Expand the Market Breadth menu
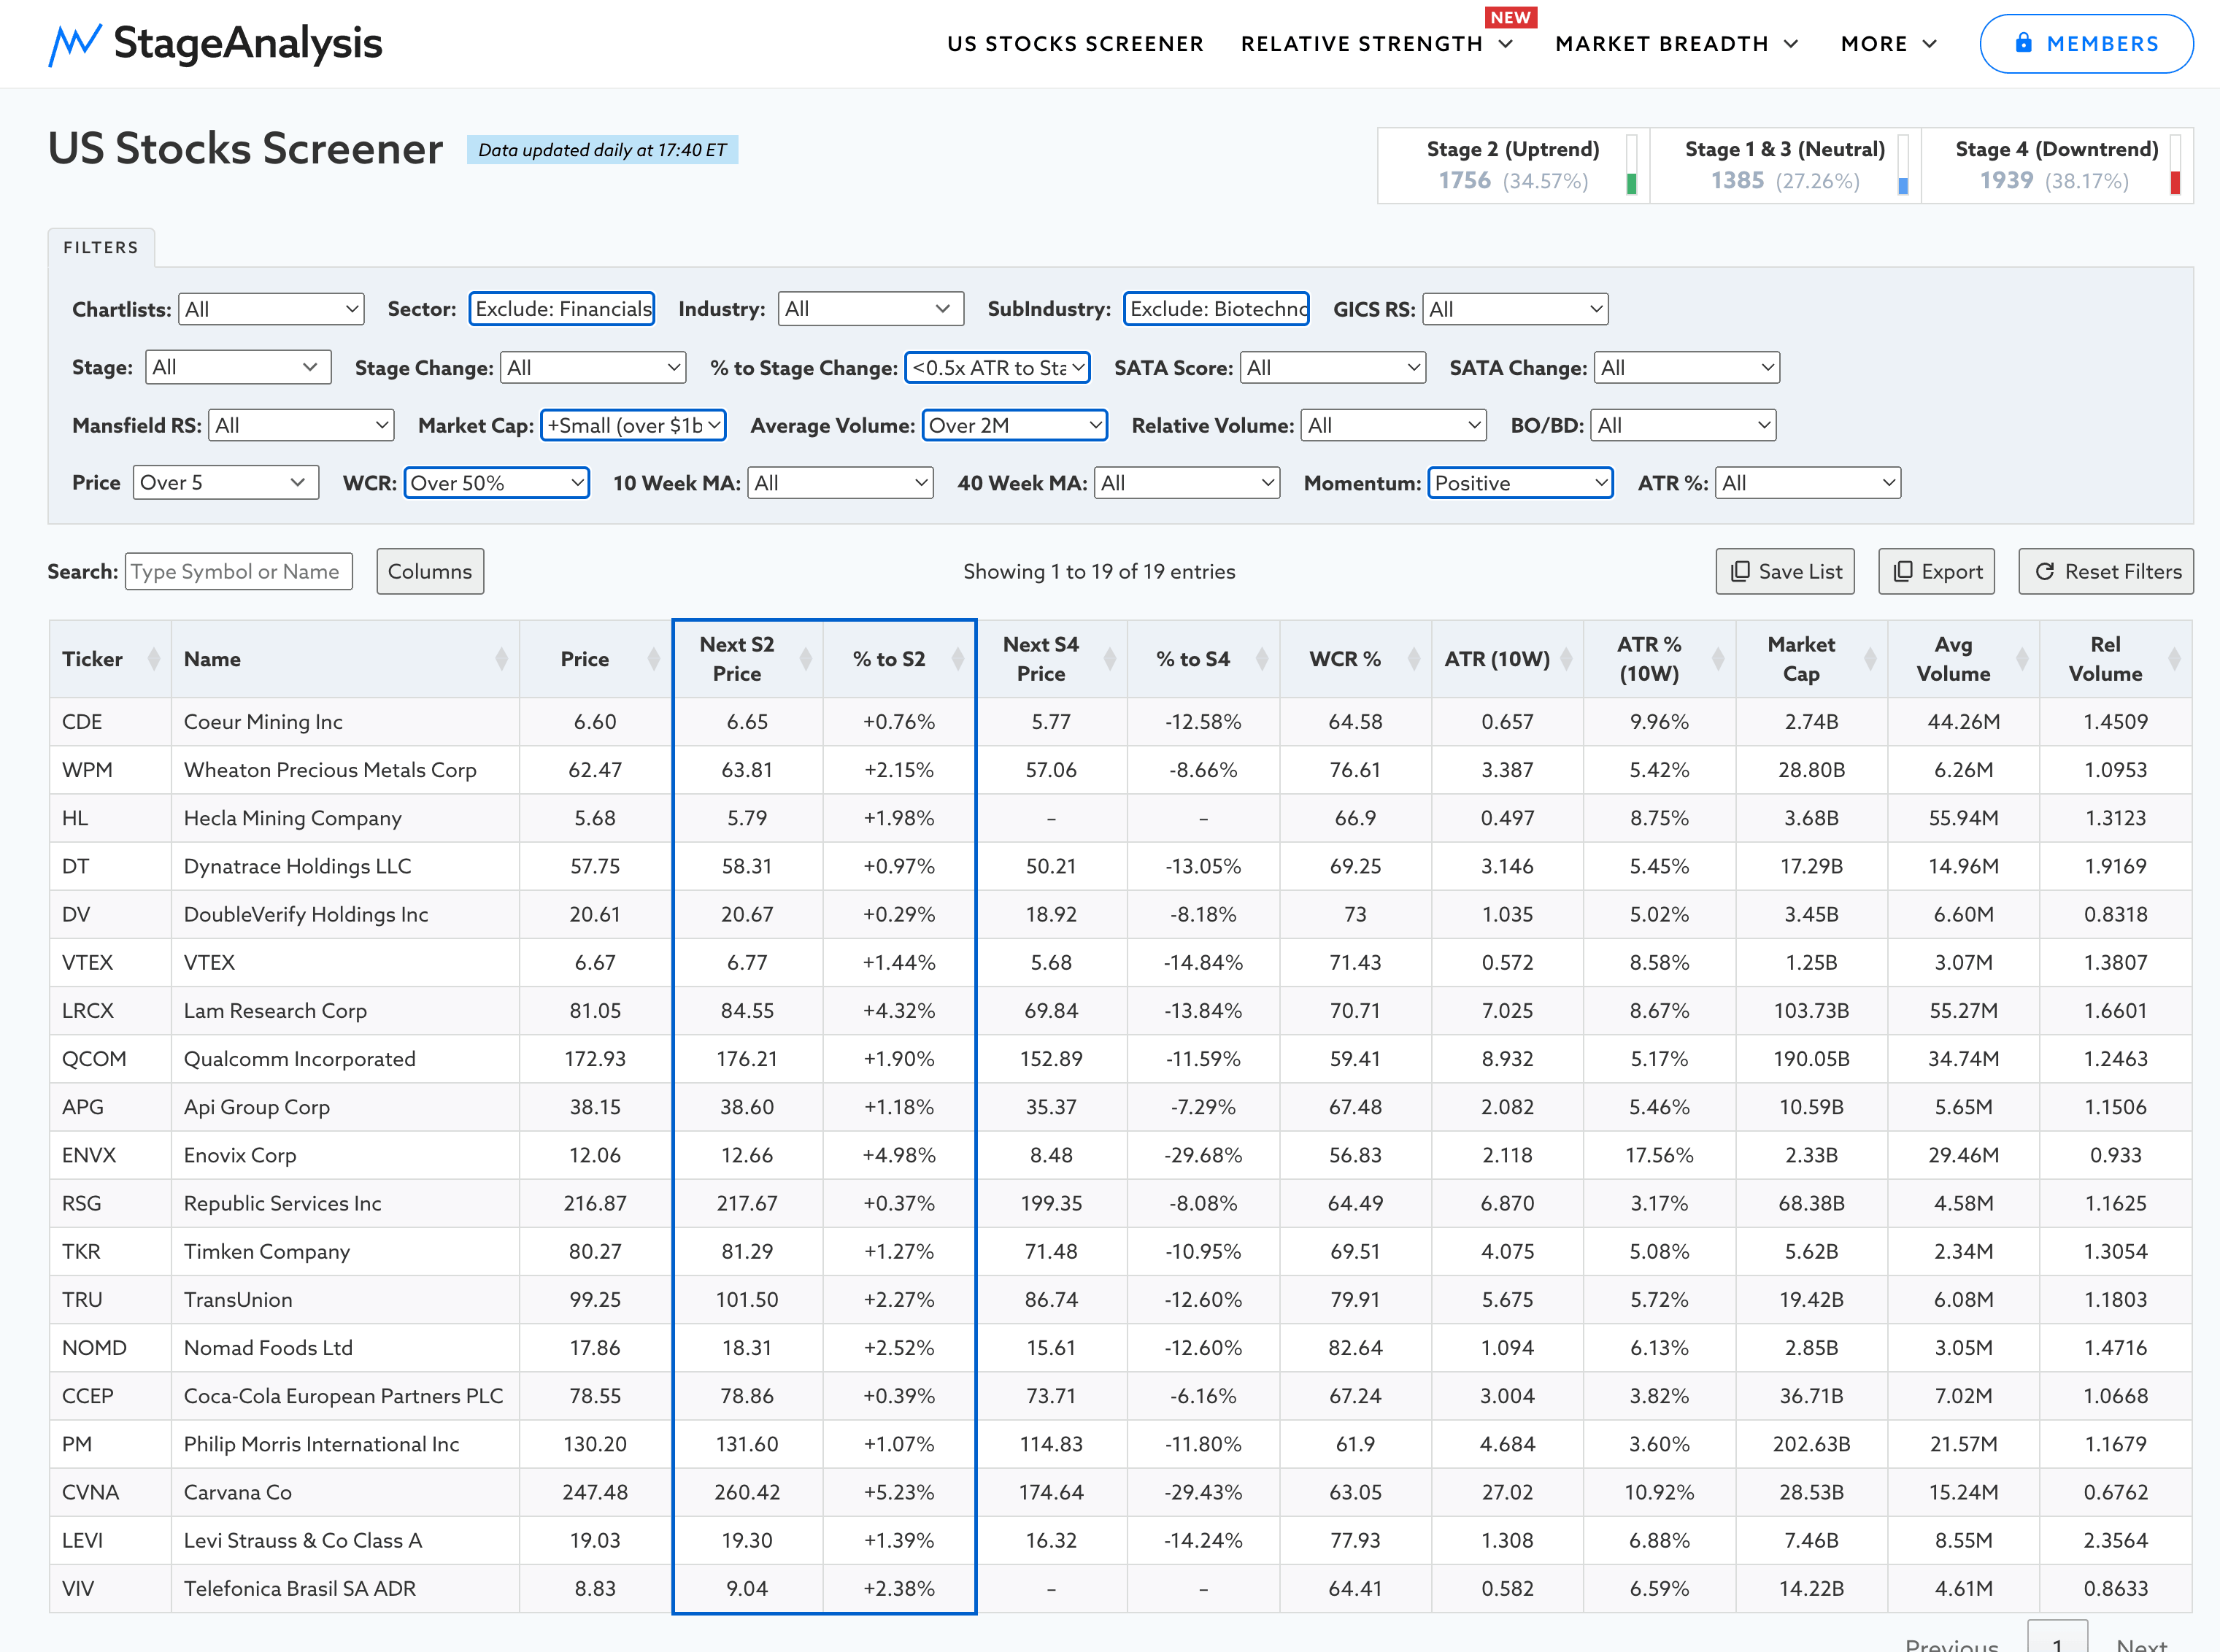 1677,44
